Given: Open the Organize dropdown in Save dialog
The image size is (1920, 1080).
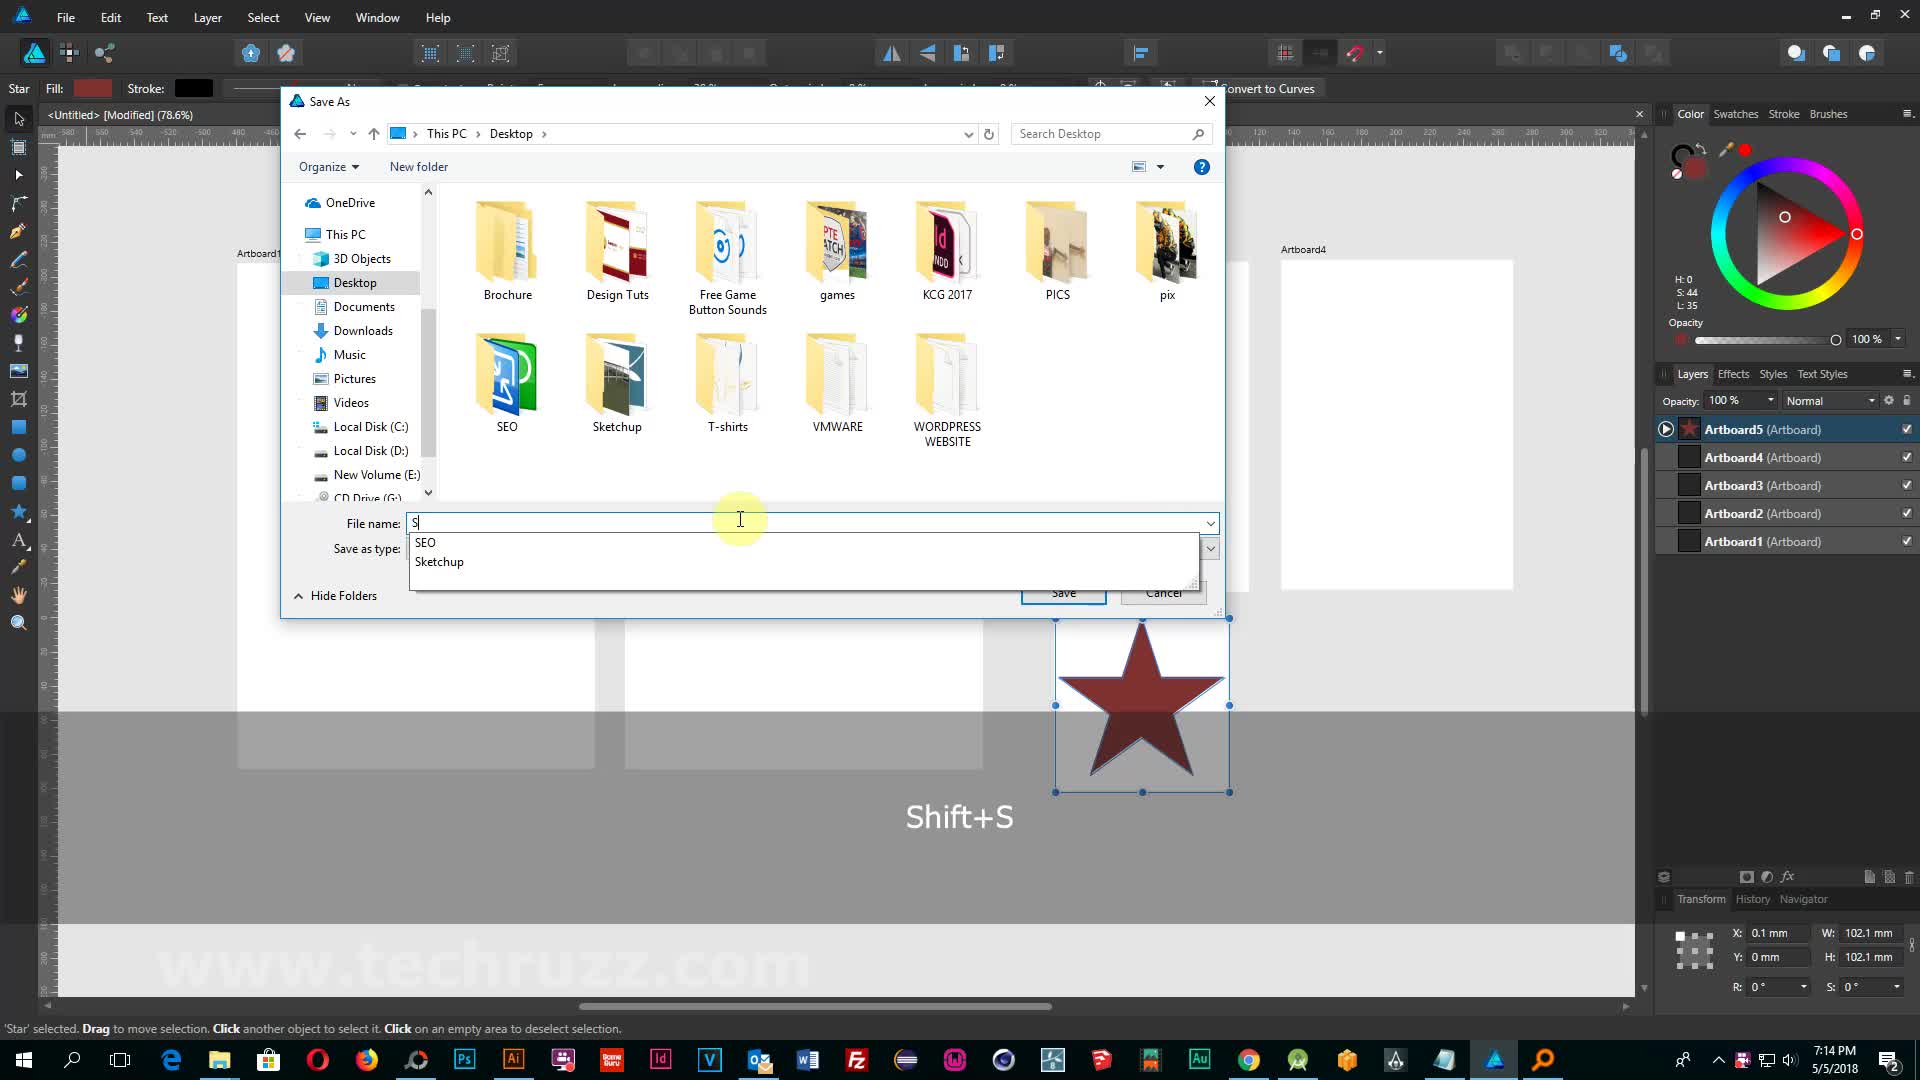Looking at the screenshot, I should [x=329, y=166].
